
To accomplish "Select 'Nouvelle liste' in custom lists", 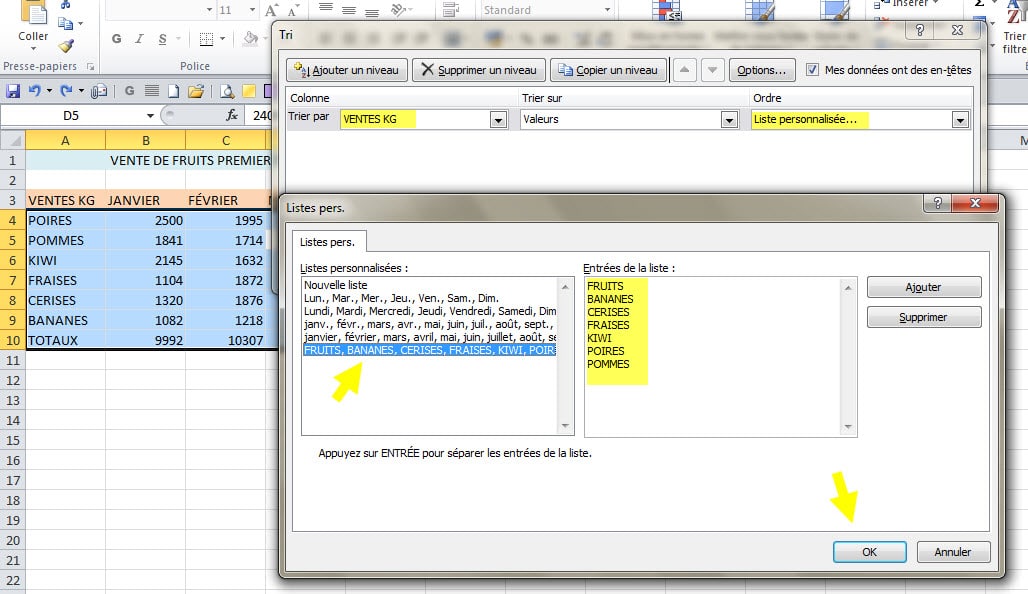I will 336,285.
